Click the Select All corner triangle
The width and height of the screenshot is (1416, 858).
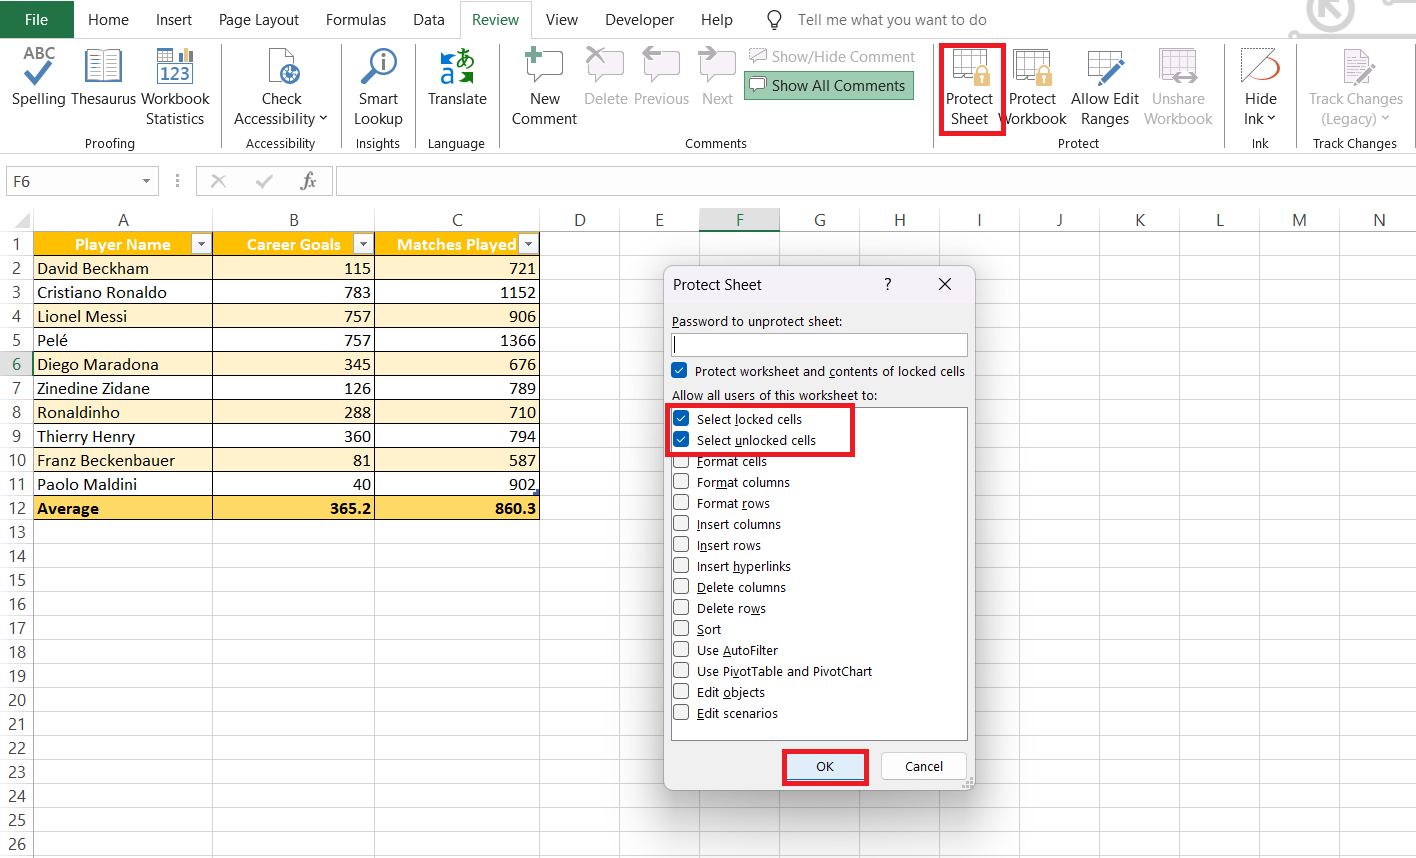pyautogui.click(x=21, y=221)
